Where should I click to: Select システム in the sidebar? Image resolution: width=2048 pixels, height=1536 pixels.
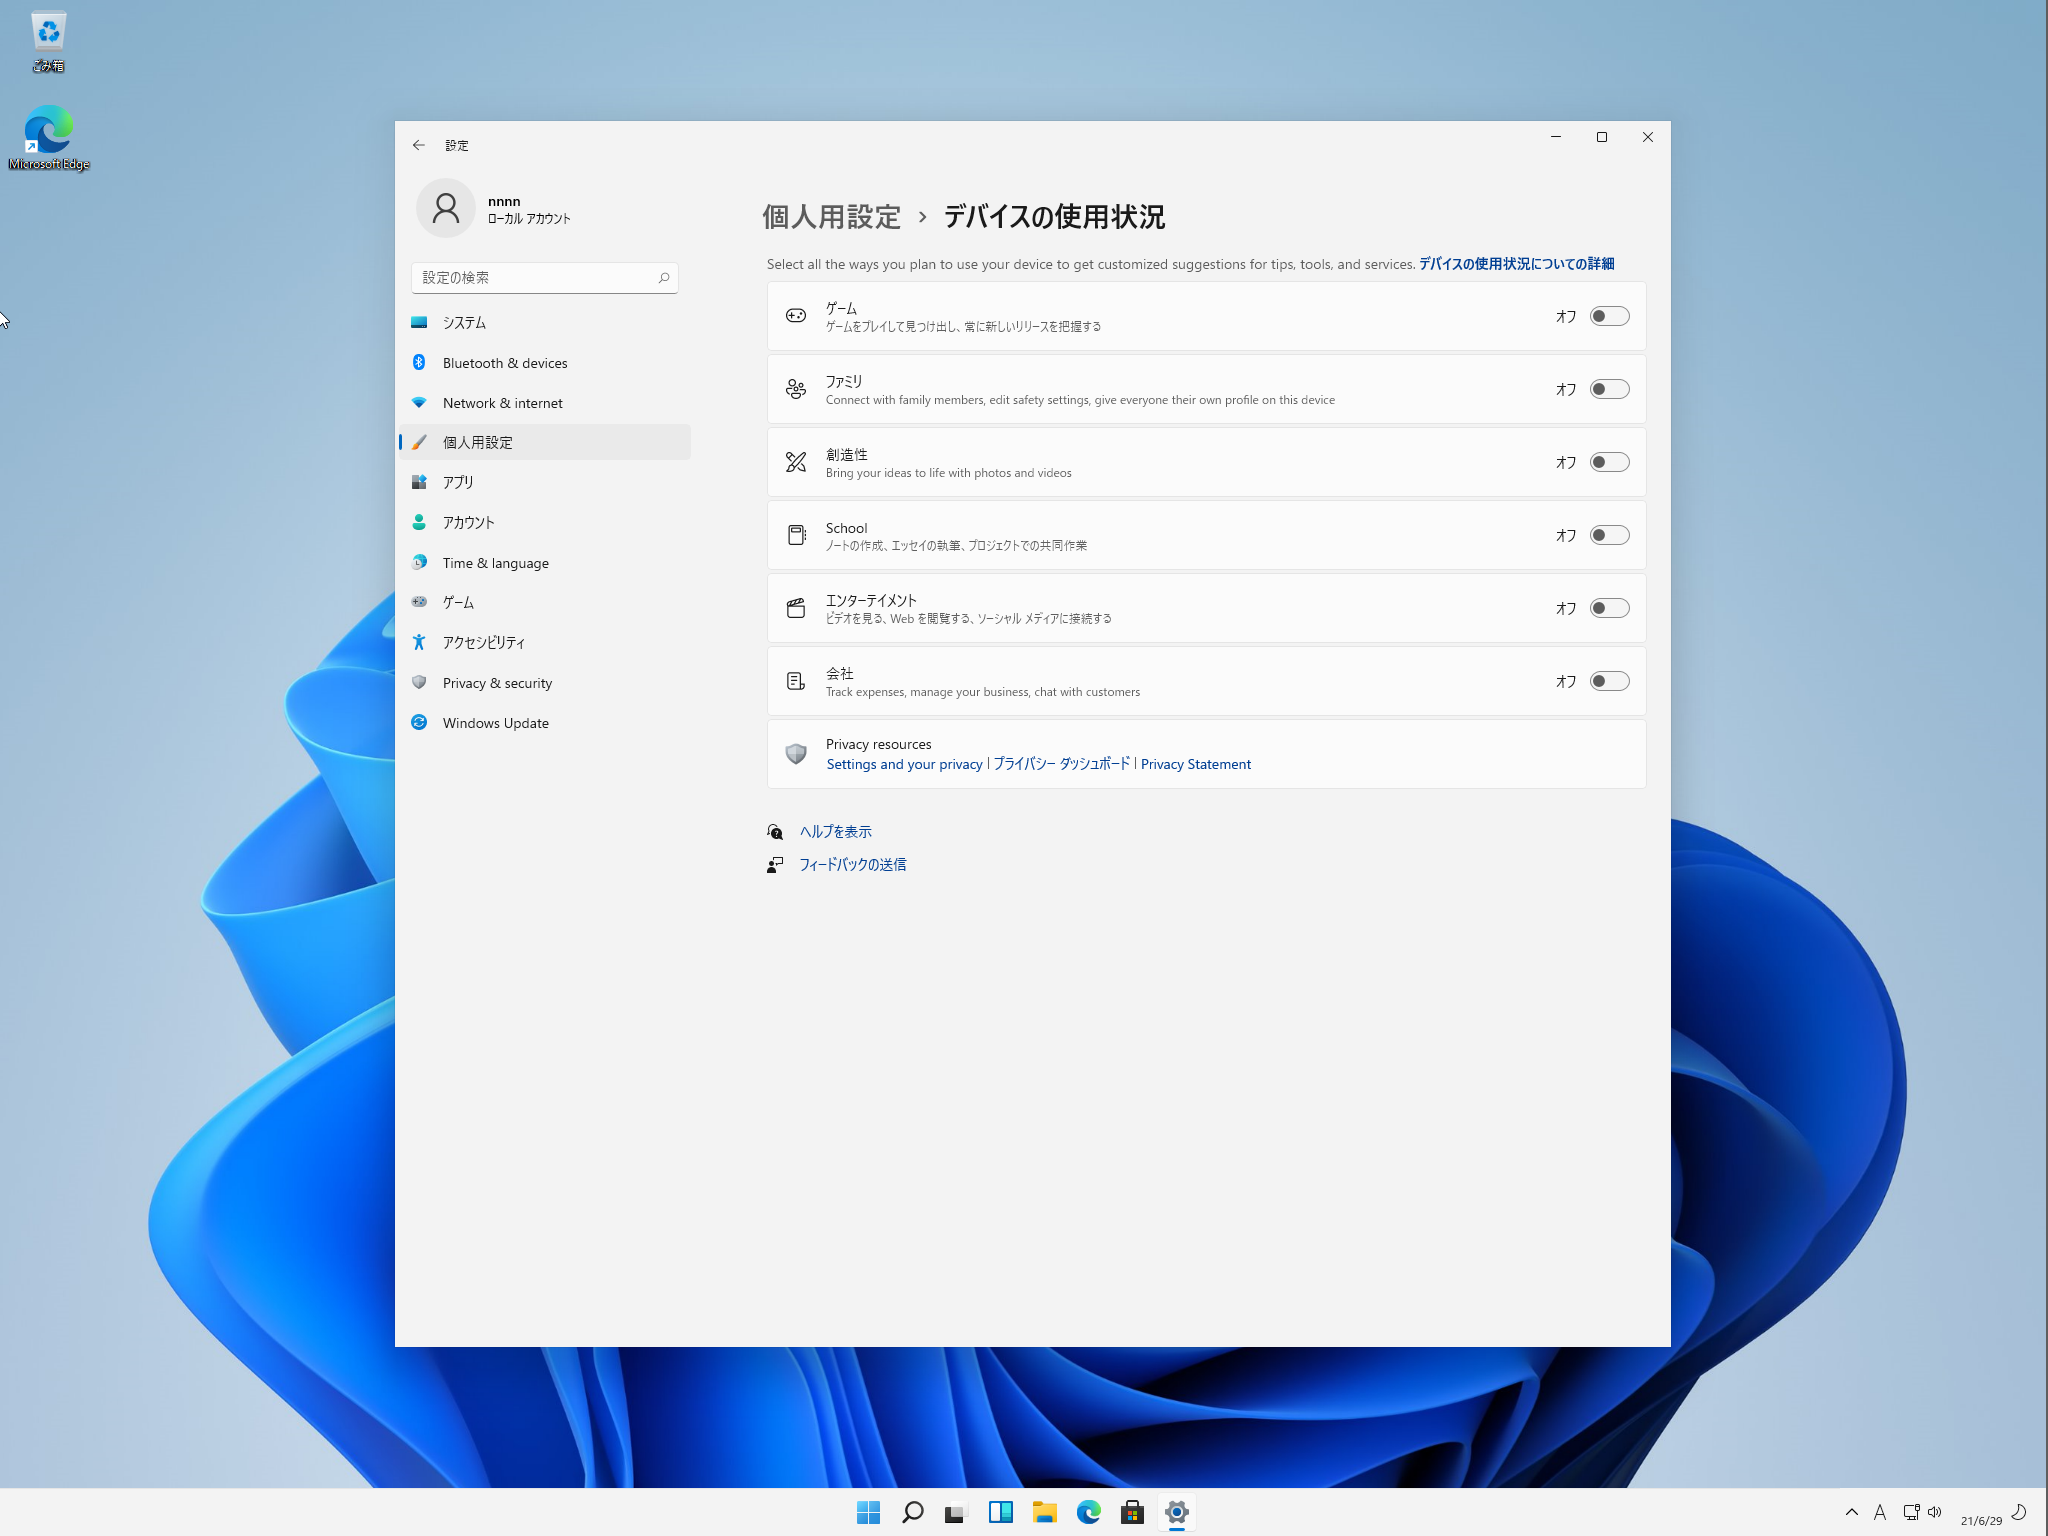tap(545, 322)
